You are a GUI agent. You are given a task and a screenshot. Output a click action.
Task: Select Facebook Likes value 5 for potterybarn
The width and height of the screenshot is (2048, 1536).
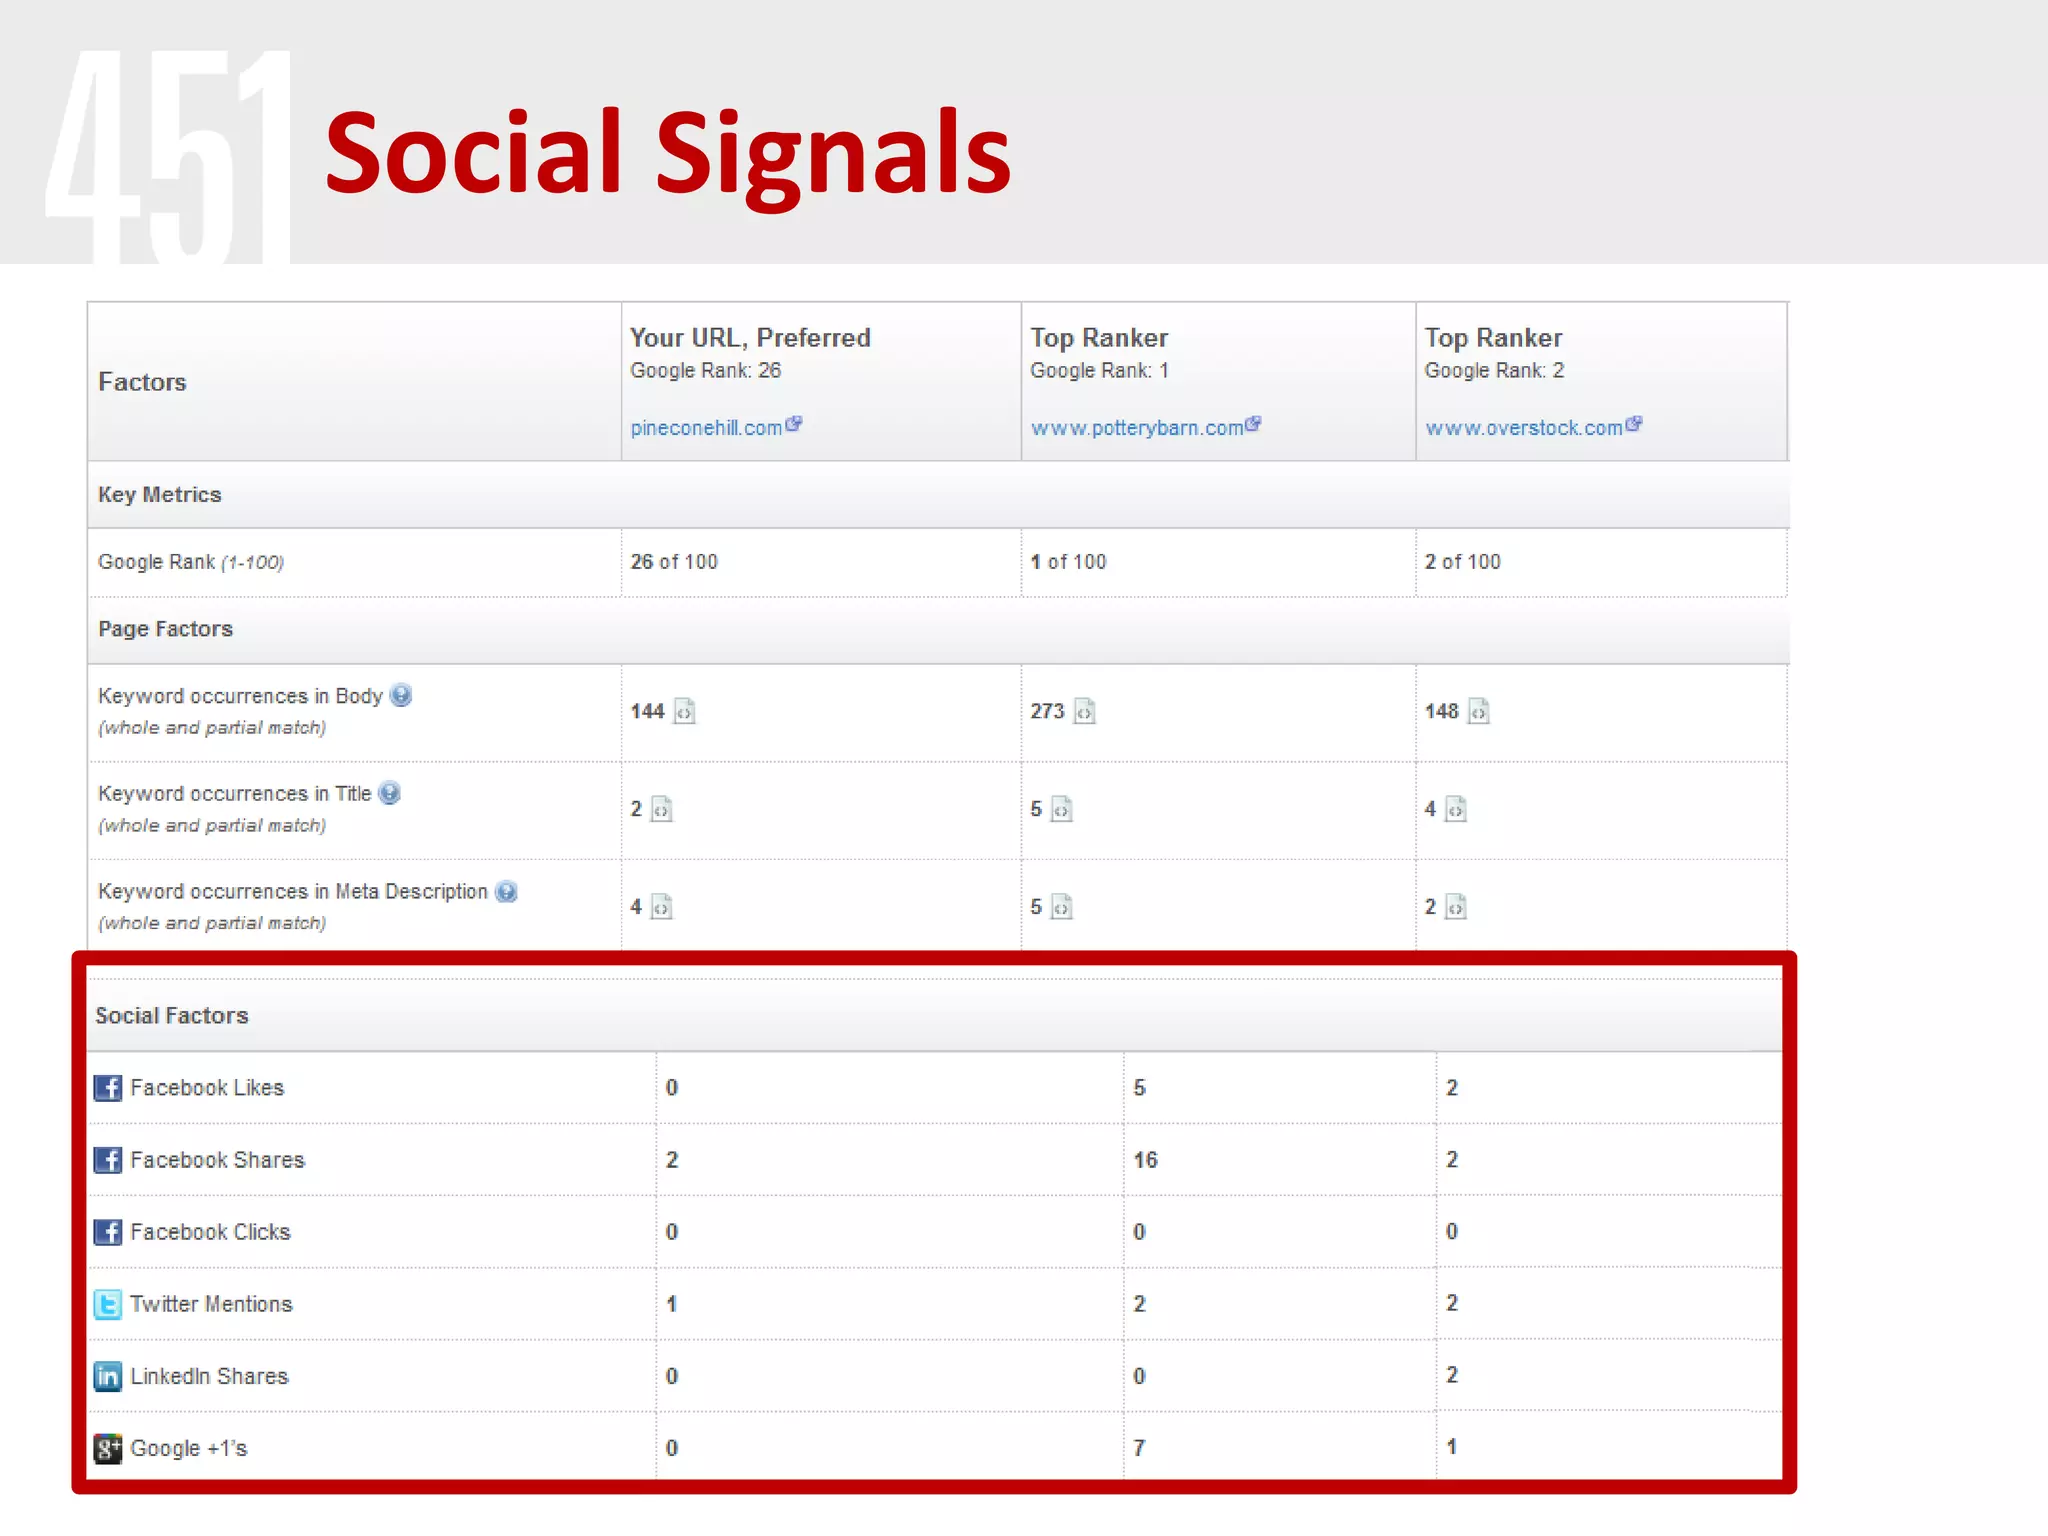pyautogui.click(x=1140, y=1088)
